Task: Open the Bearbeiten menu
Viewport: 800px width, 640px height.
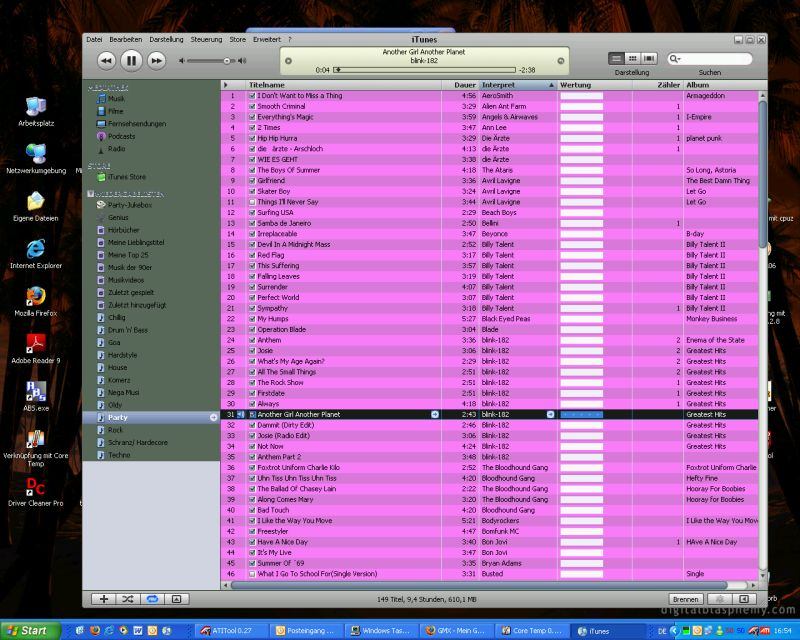Action: click(x=126, y=39)
